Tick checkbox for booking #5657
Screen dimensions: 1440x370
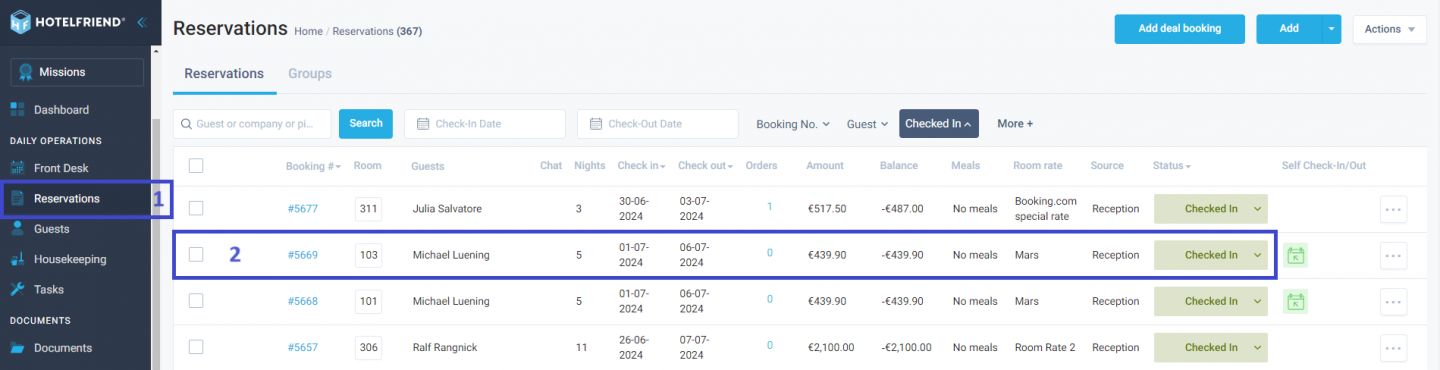pos(196,347)
